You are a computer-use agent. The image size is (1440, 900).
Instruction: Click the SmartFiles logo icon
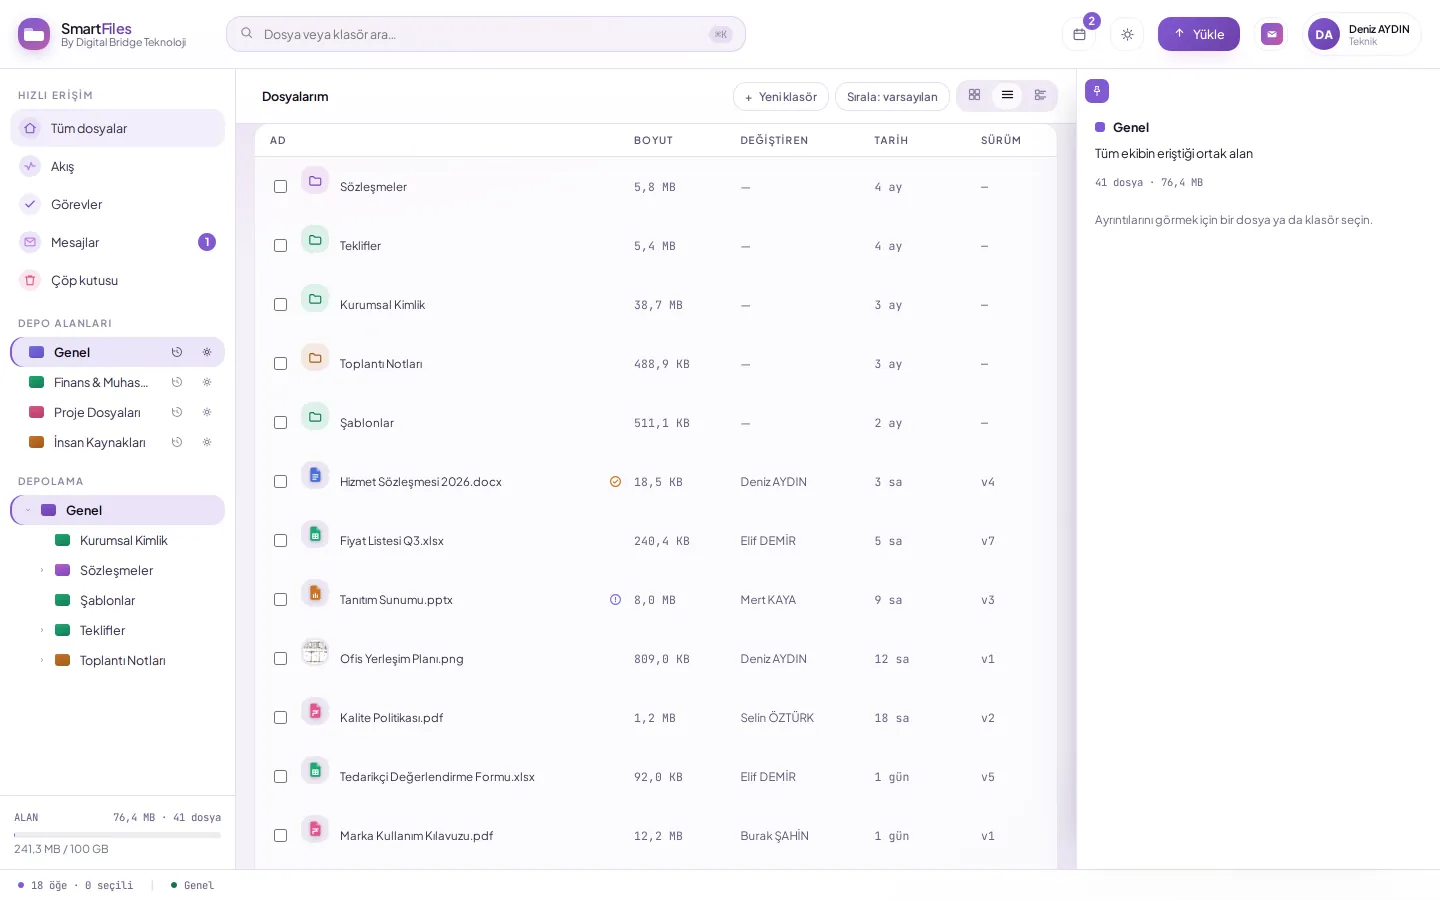tap(34, 34)
